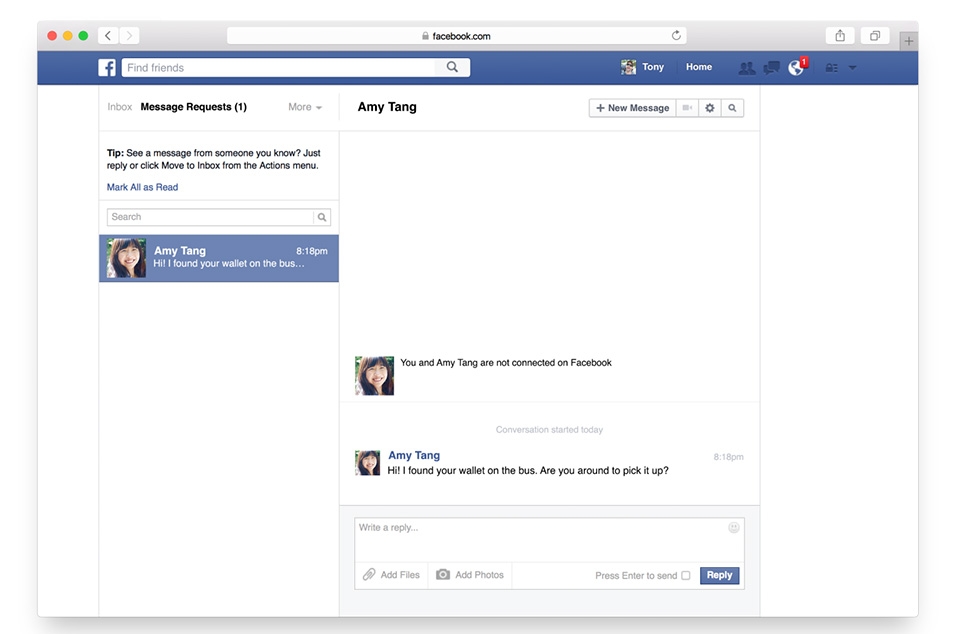Start a video call icon
This screenshot has width=960, height=634.
point(687,108)
